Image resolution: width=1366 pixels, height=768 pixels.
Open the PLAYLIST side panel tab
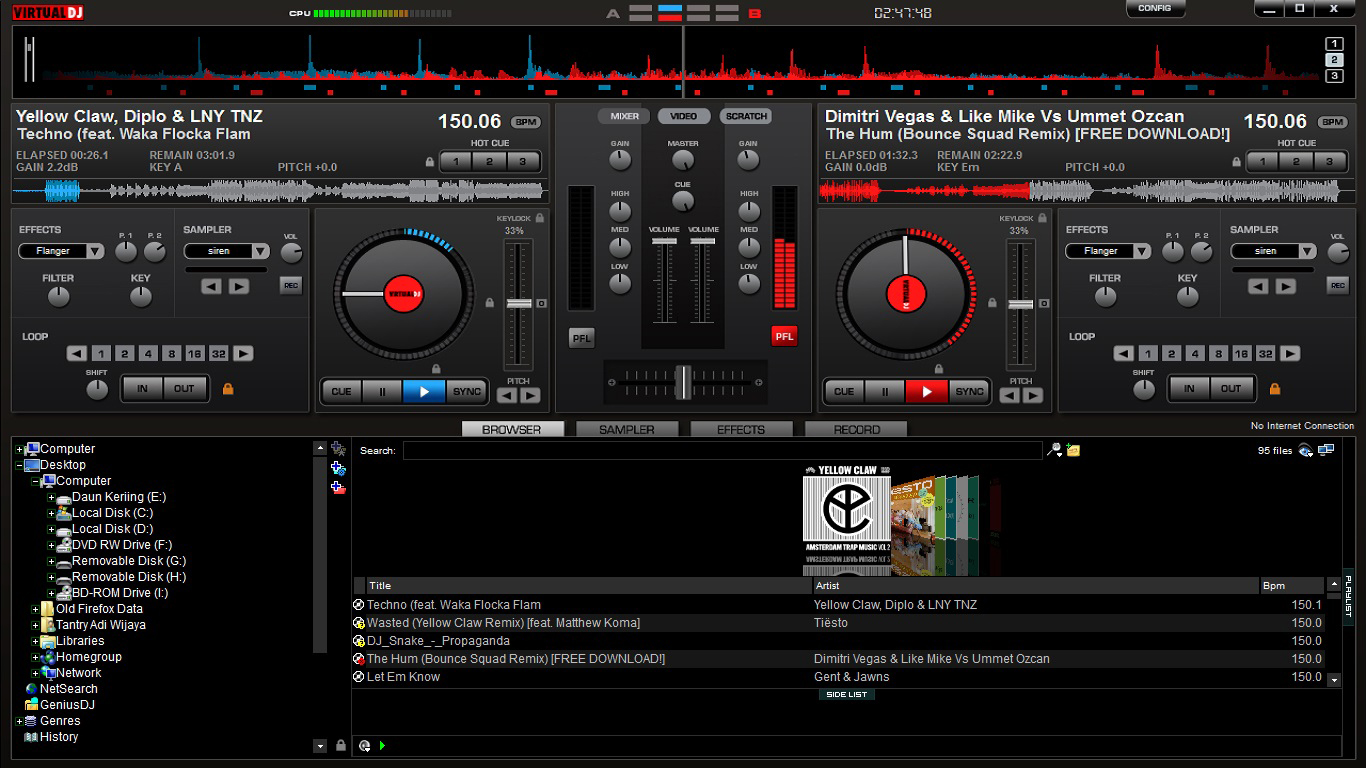coord(1348,597)
